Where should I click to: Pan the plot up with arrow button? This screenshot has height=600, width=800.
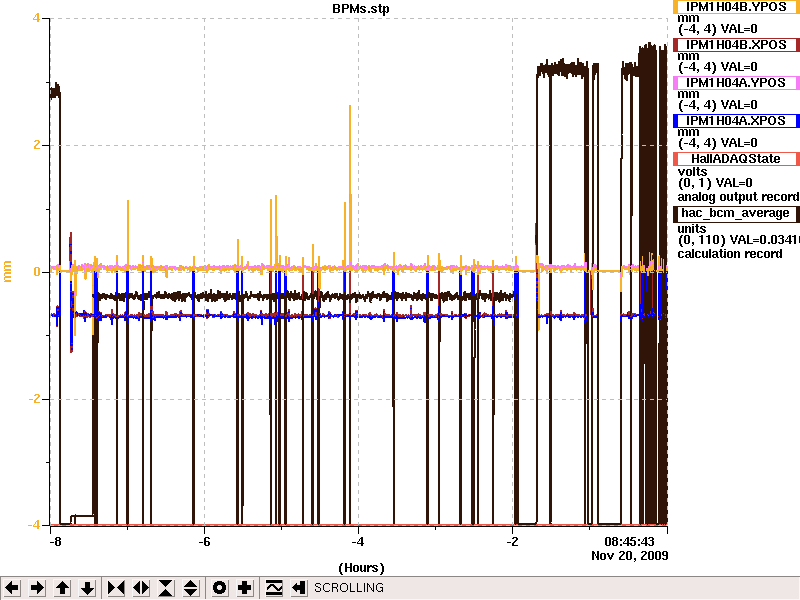click(62, 588)
